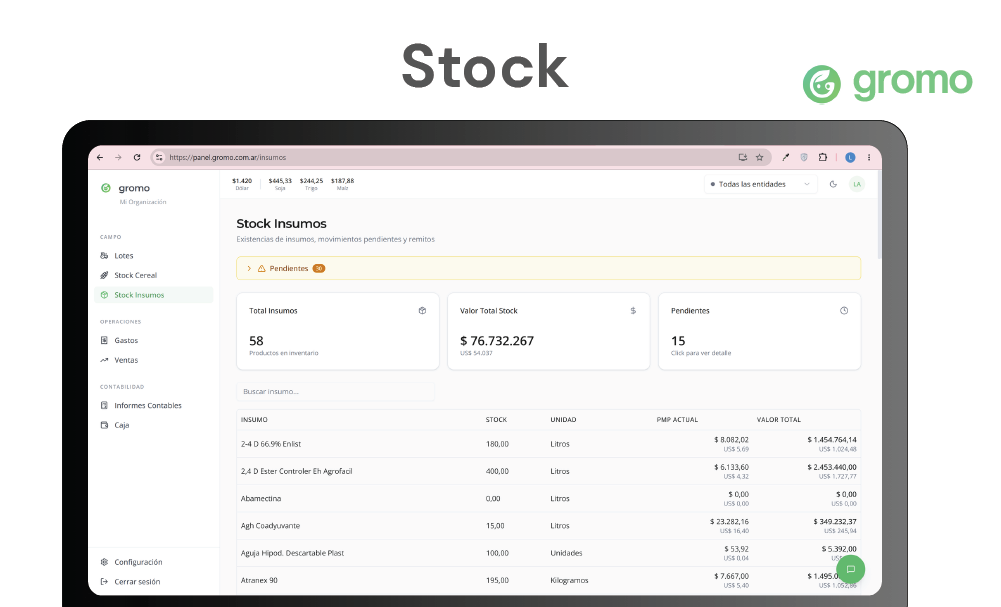The image size is (1001, 607).
Task: Click the page vertical scrollbar
Action: click(879, 216)
